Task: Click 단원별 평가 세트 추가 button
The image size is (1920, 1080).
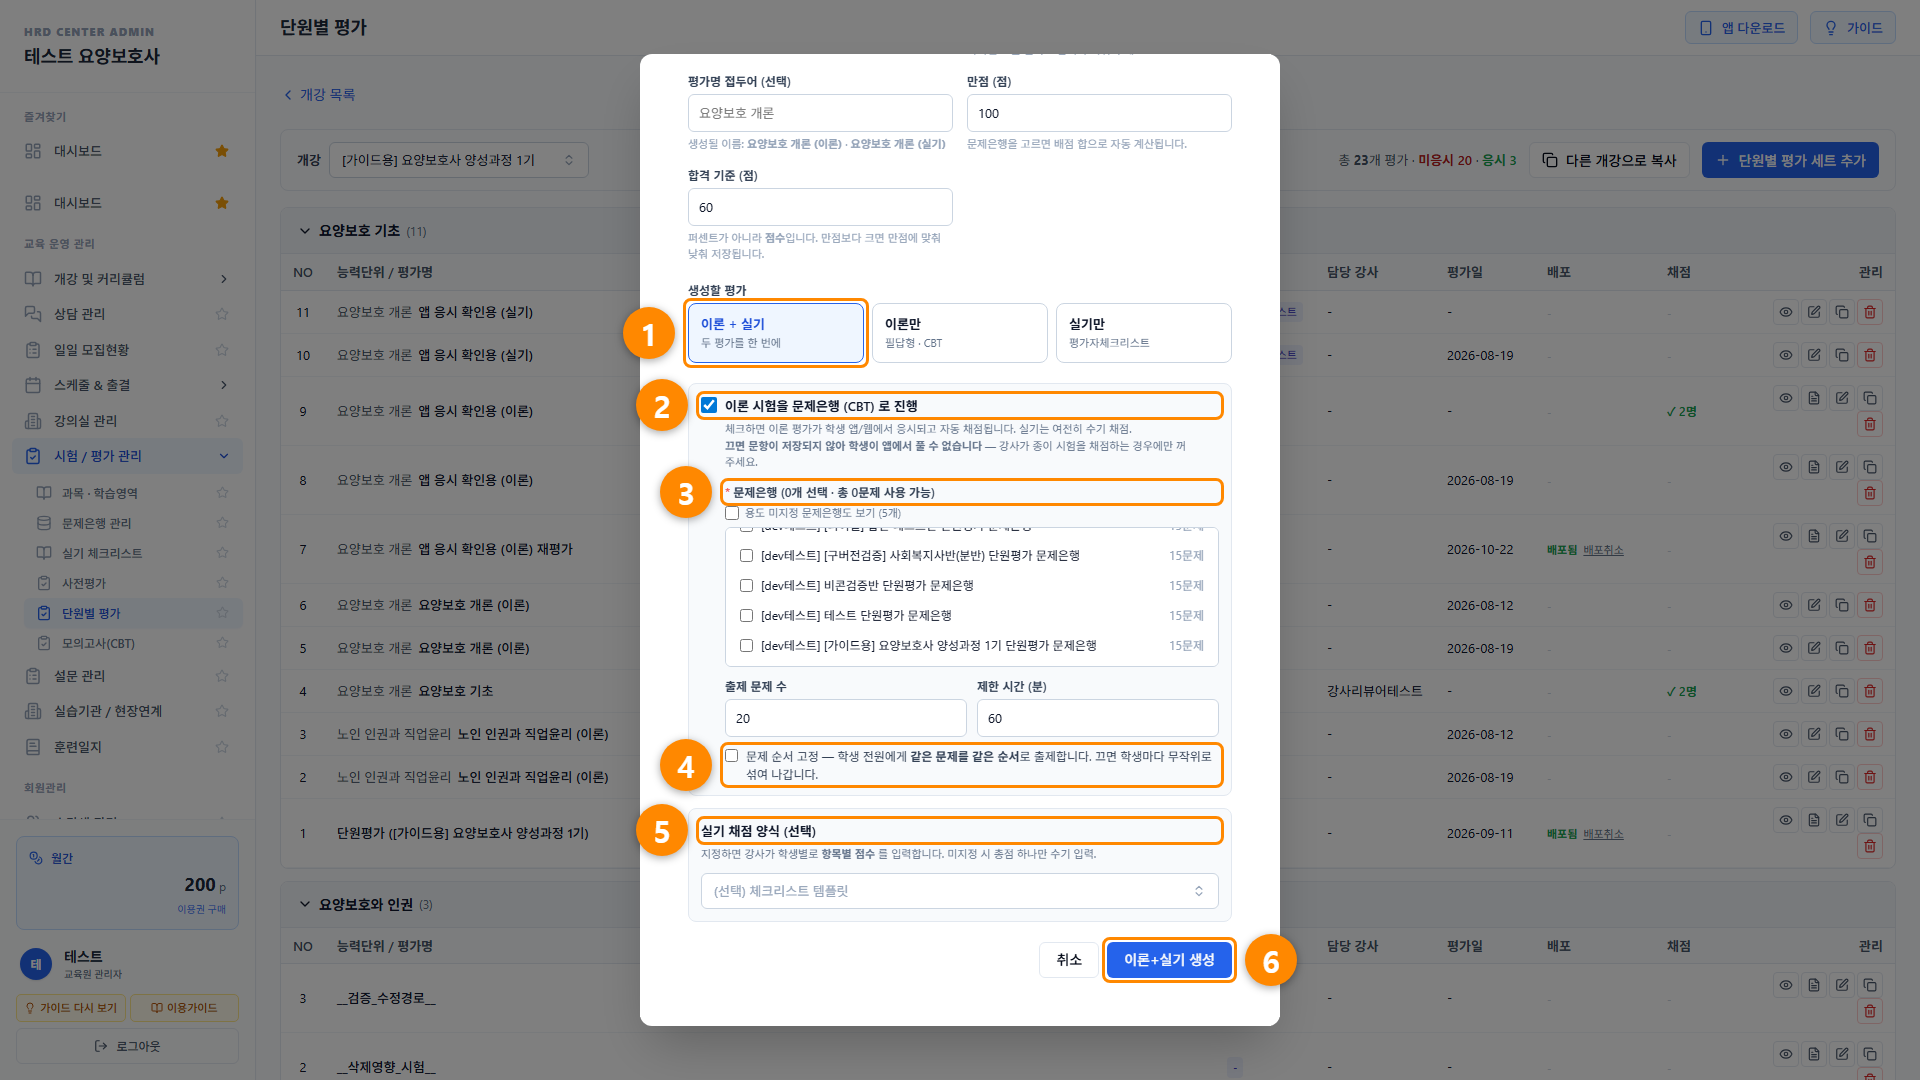Action: pyautogui.click(x=1790, y=160)
